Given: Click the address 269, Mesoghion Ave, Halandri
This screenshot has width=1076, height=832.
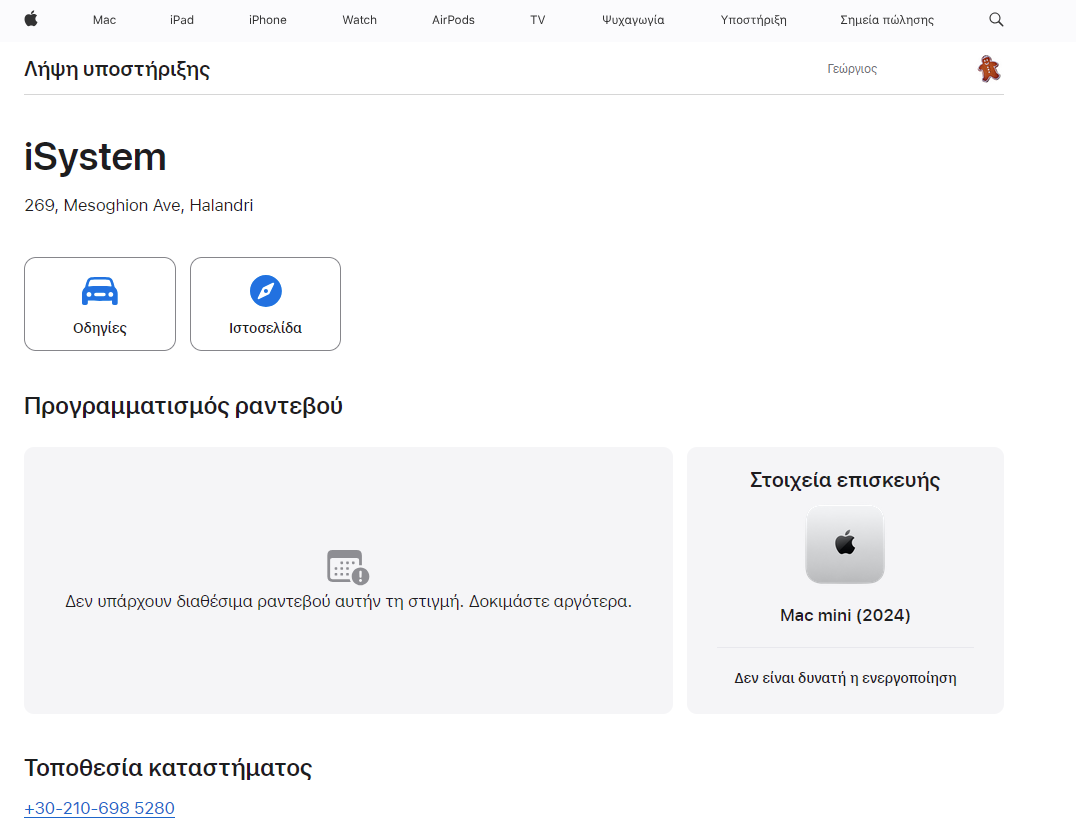Looking at the screenshot, I should pos(139,205).
